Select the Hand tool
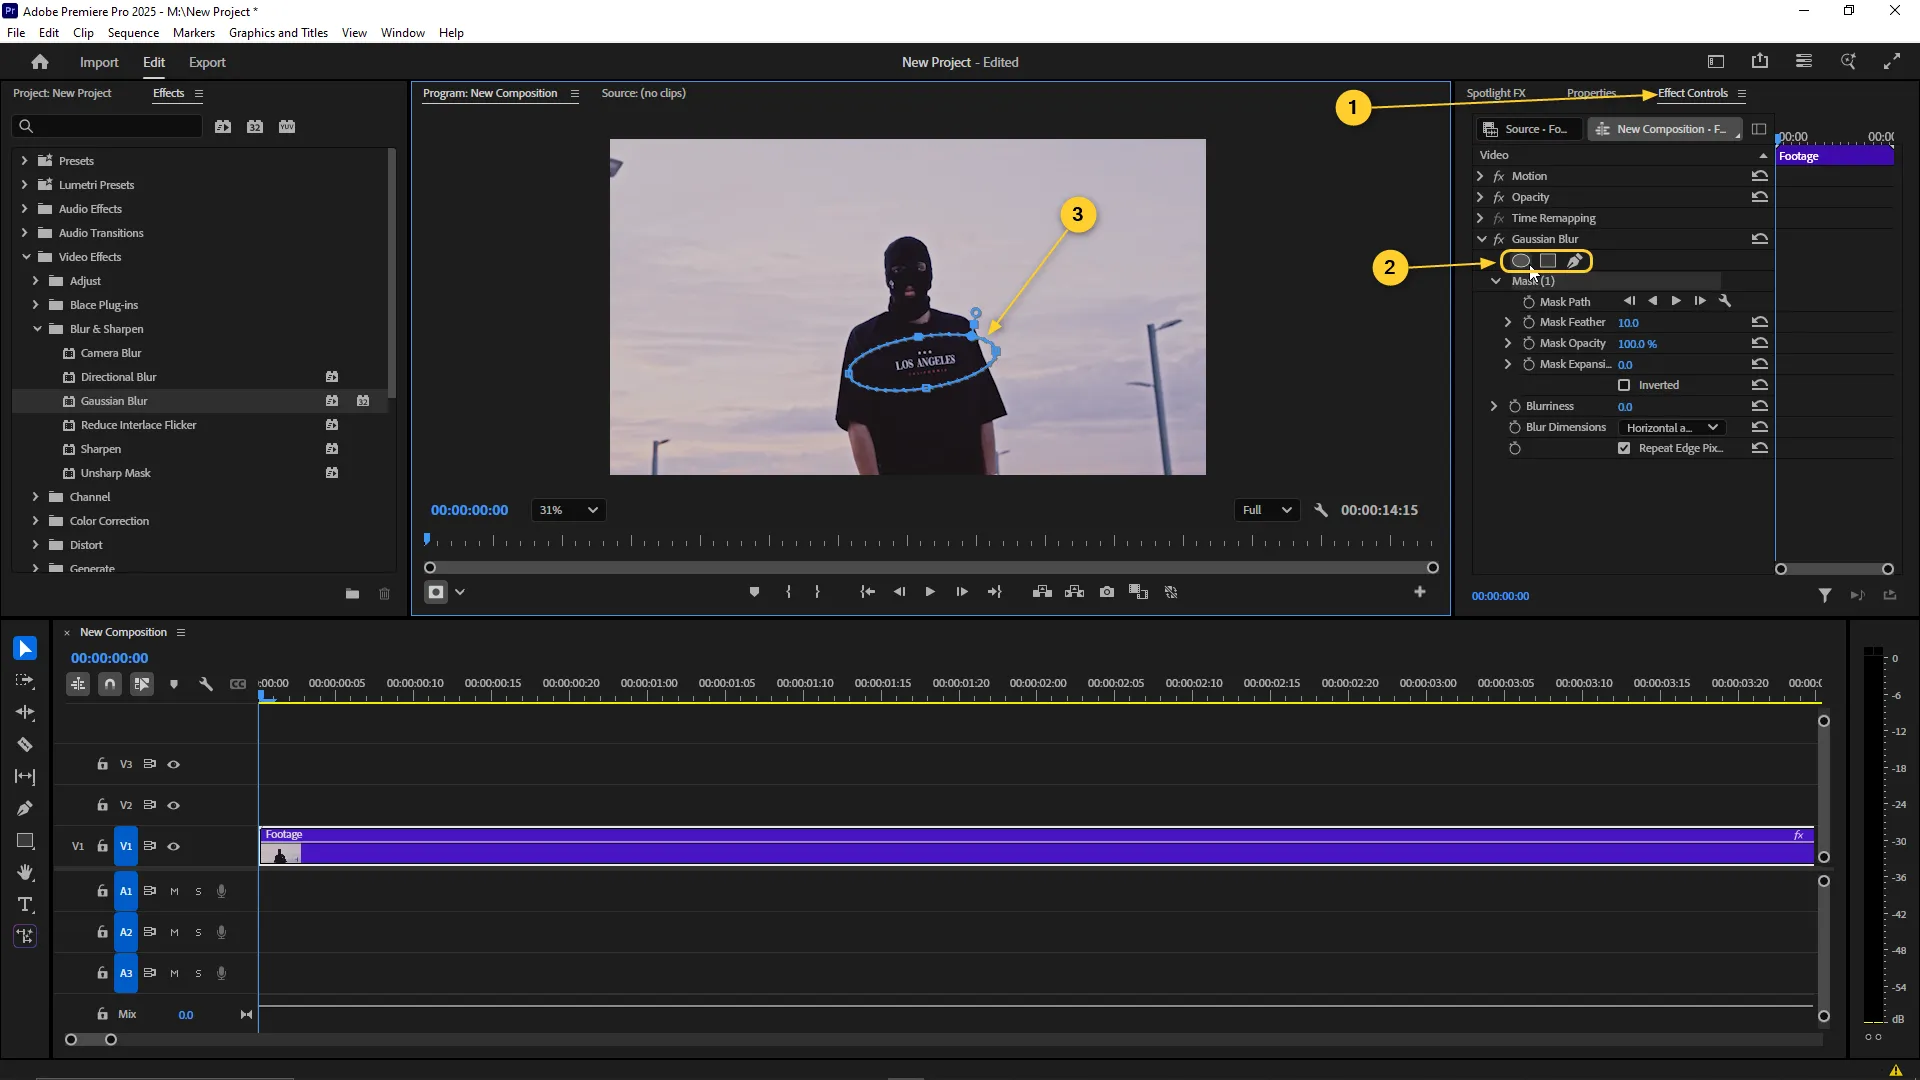Image resolution: width=1920 pixels, height=1080 pixels. 25,873
